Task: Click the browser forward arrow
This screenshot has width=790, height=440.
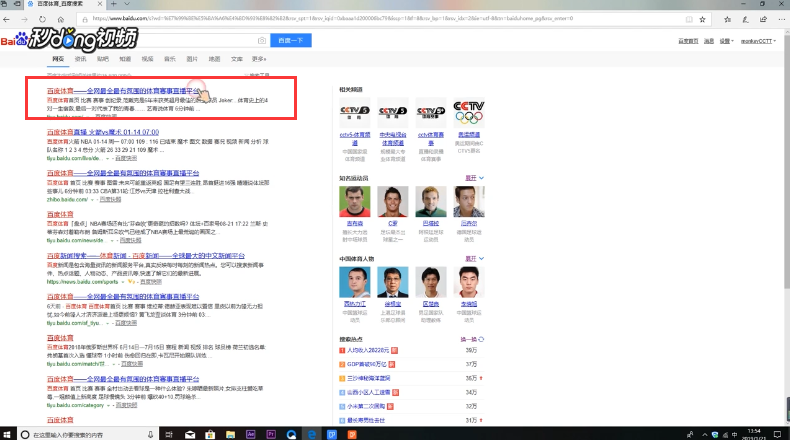Action: tap(24, 19)
